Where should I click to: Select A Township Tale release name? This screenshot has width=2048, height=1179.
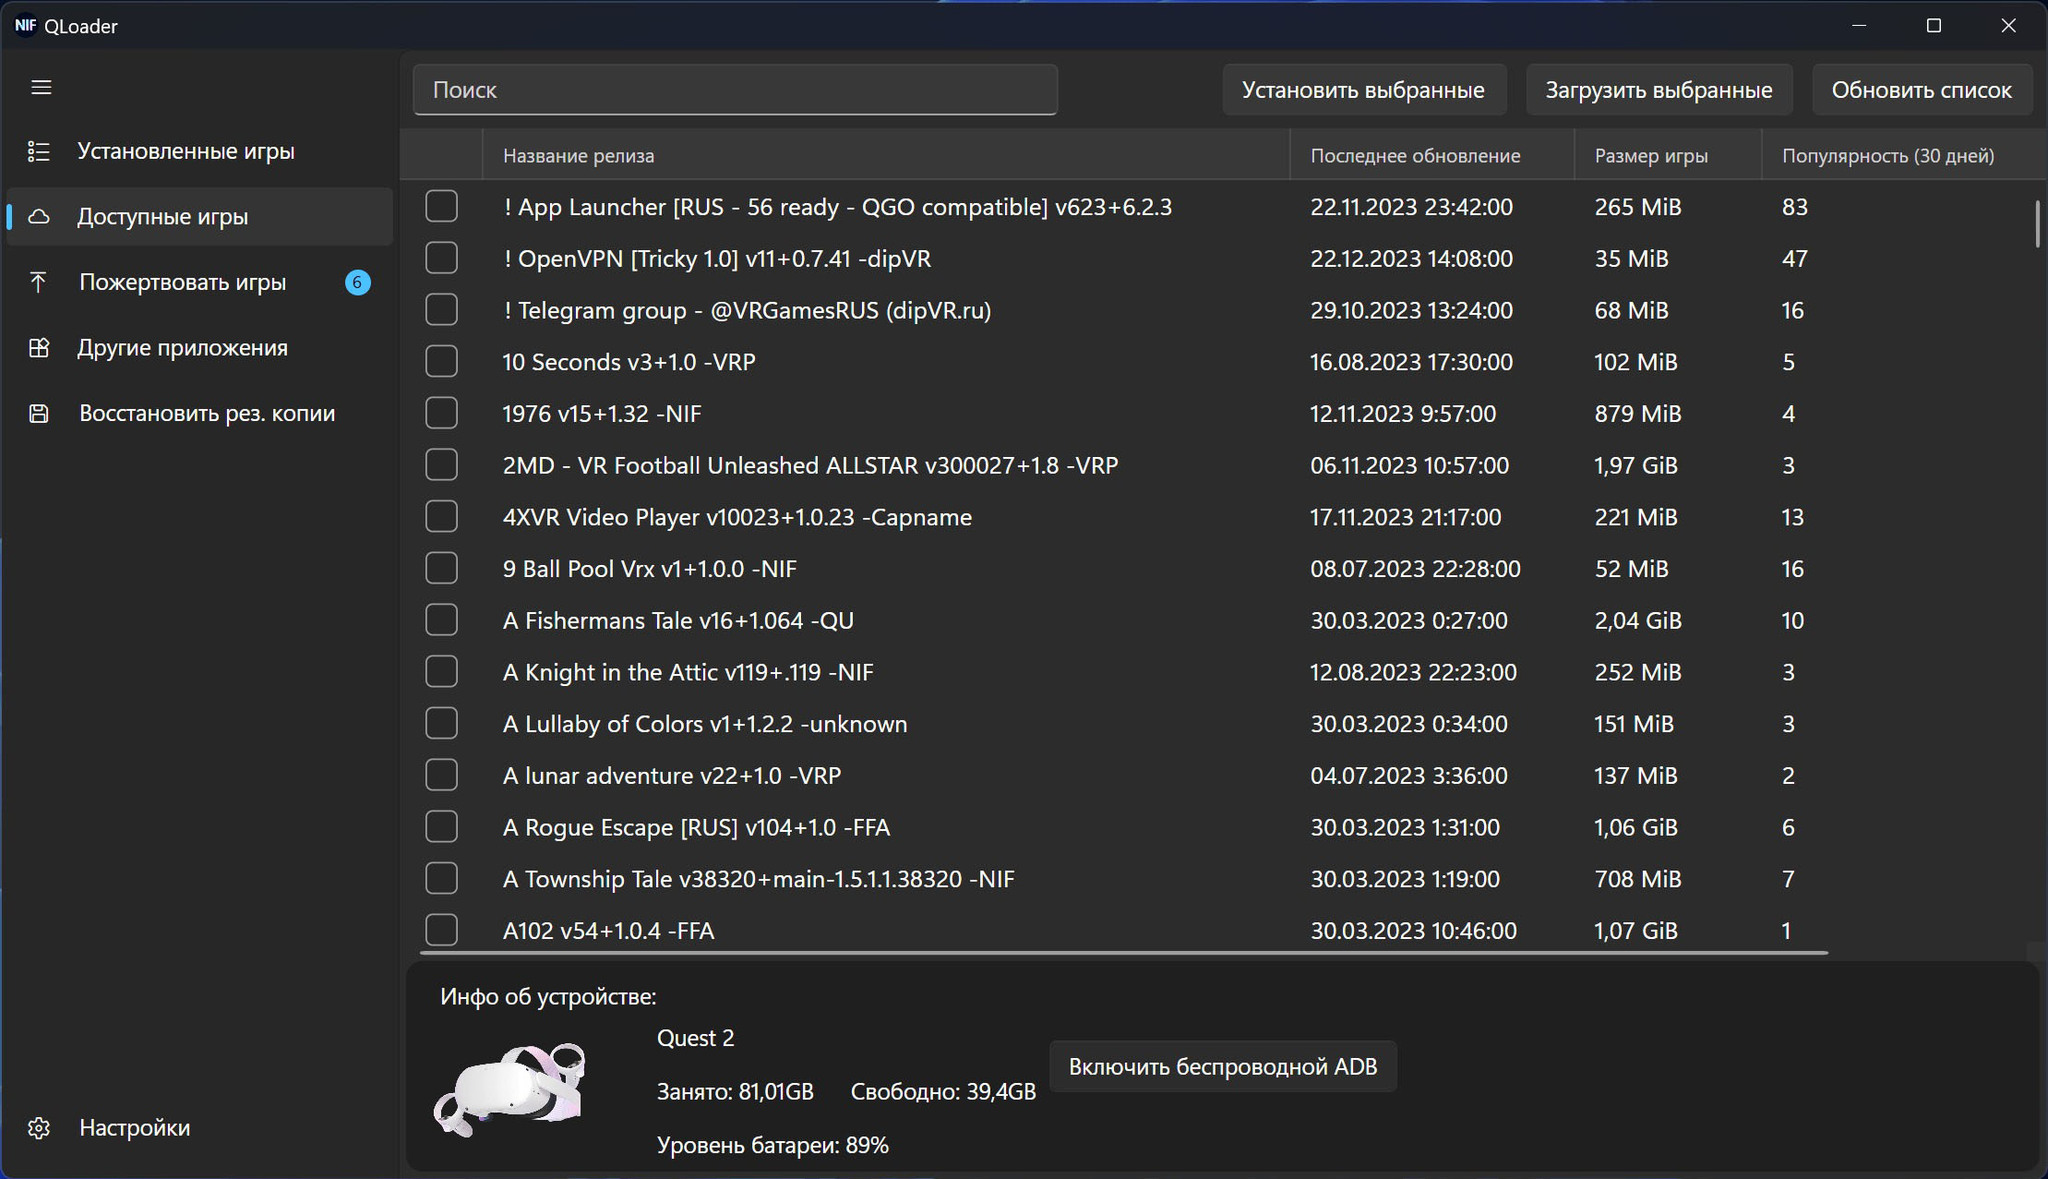[758, 879]
